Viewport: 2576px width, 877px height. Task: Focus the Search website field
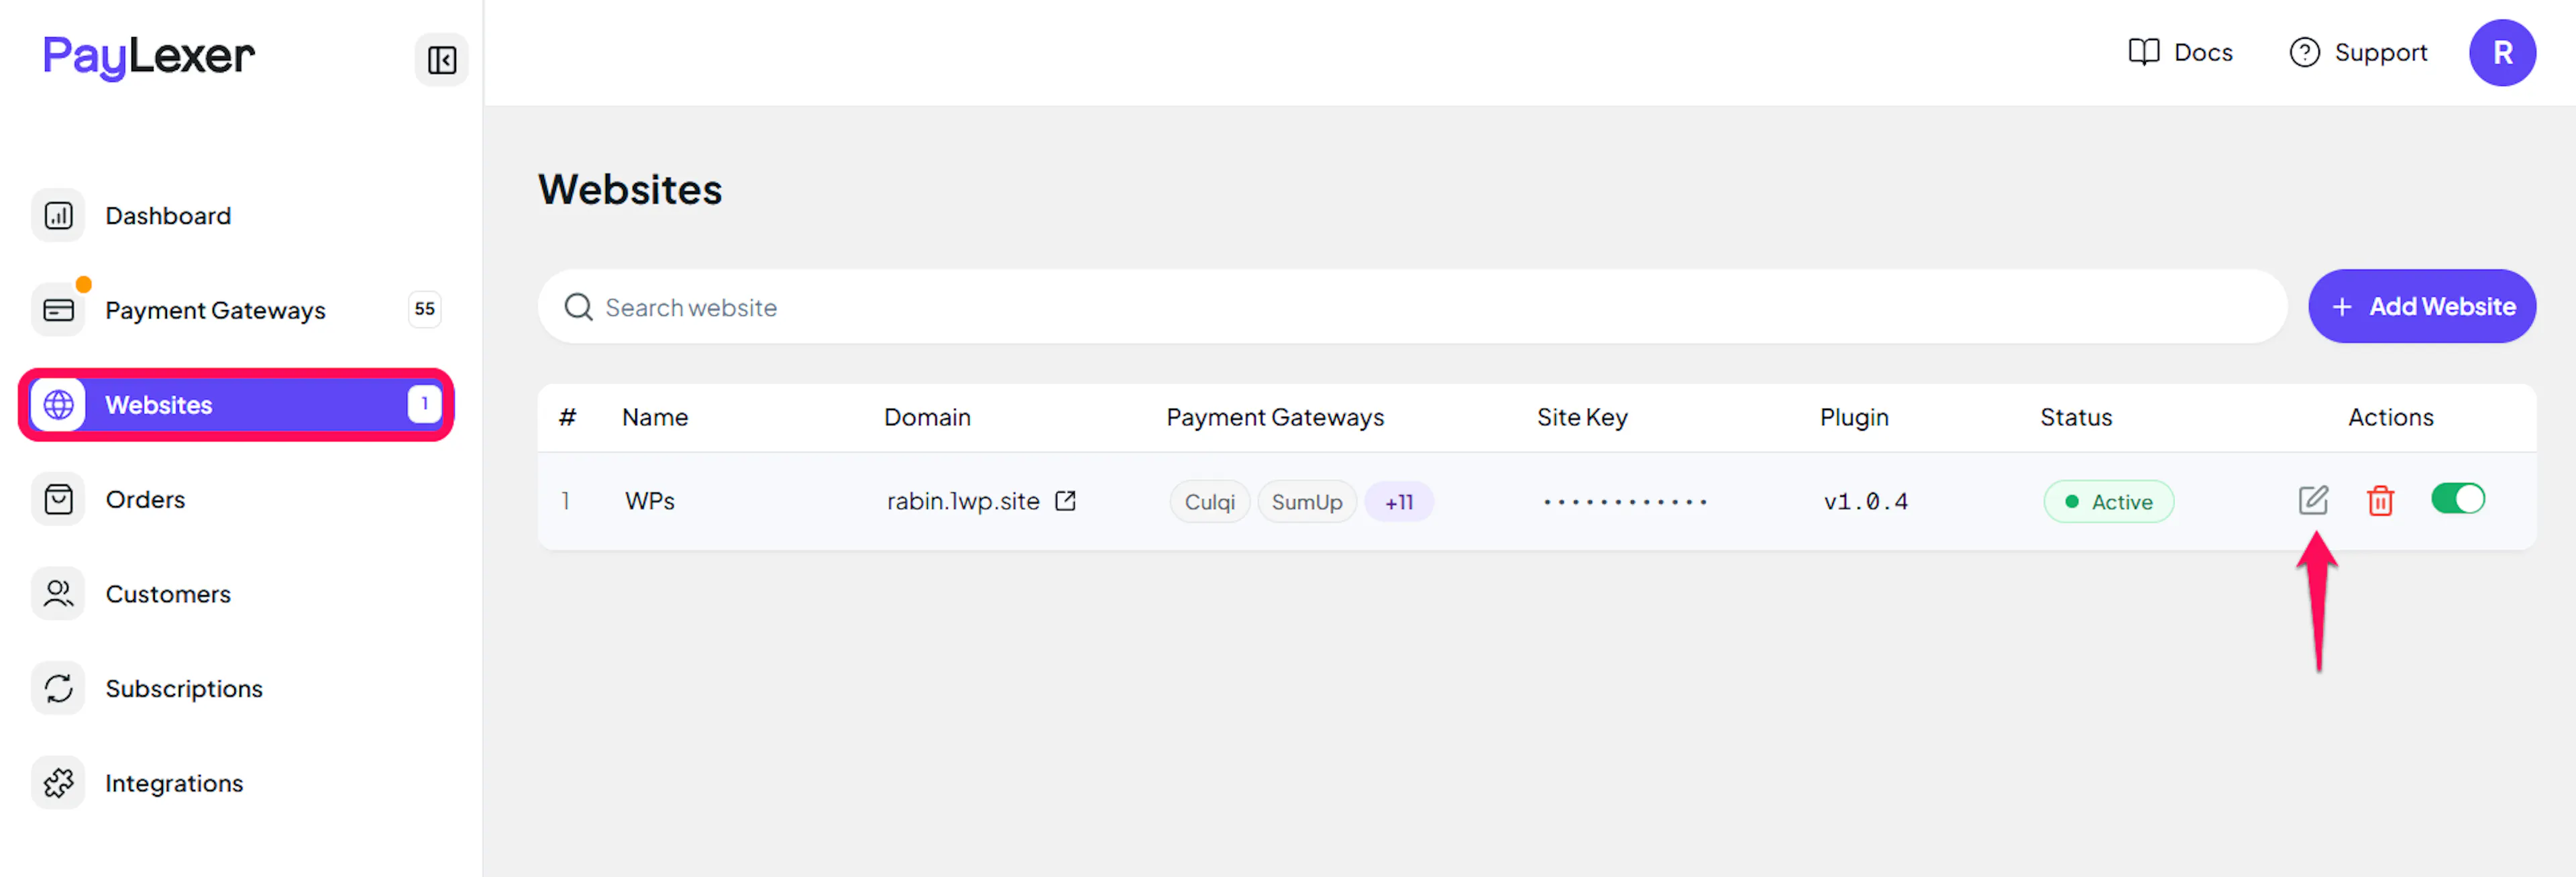coord(1412,307)
